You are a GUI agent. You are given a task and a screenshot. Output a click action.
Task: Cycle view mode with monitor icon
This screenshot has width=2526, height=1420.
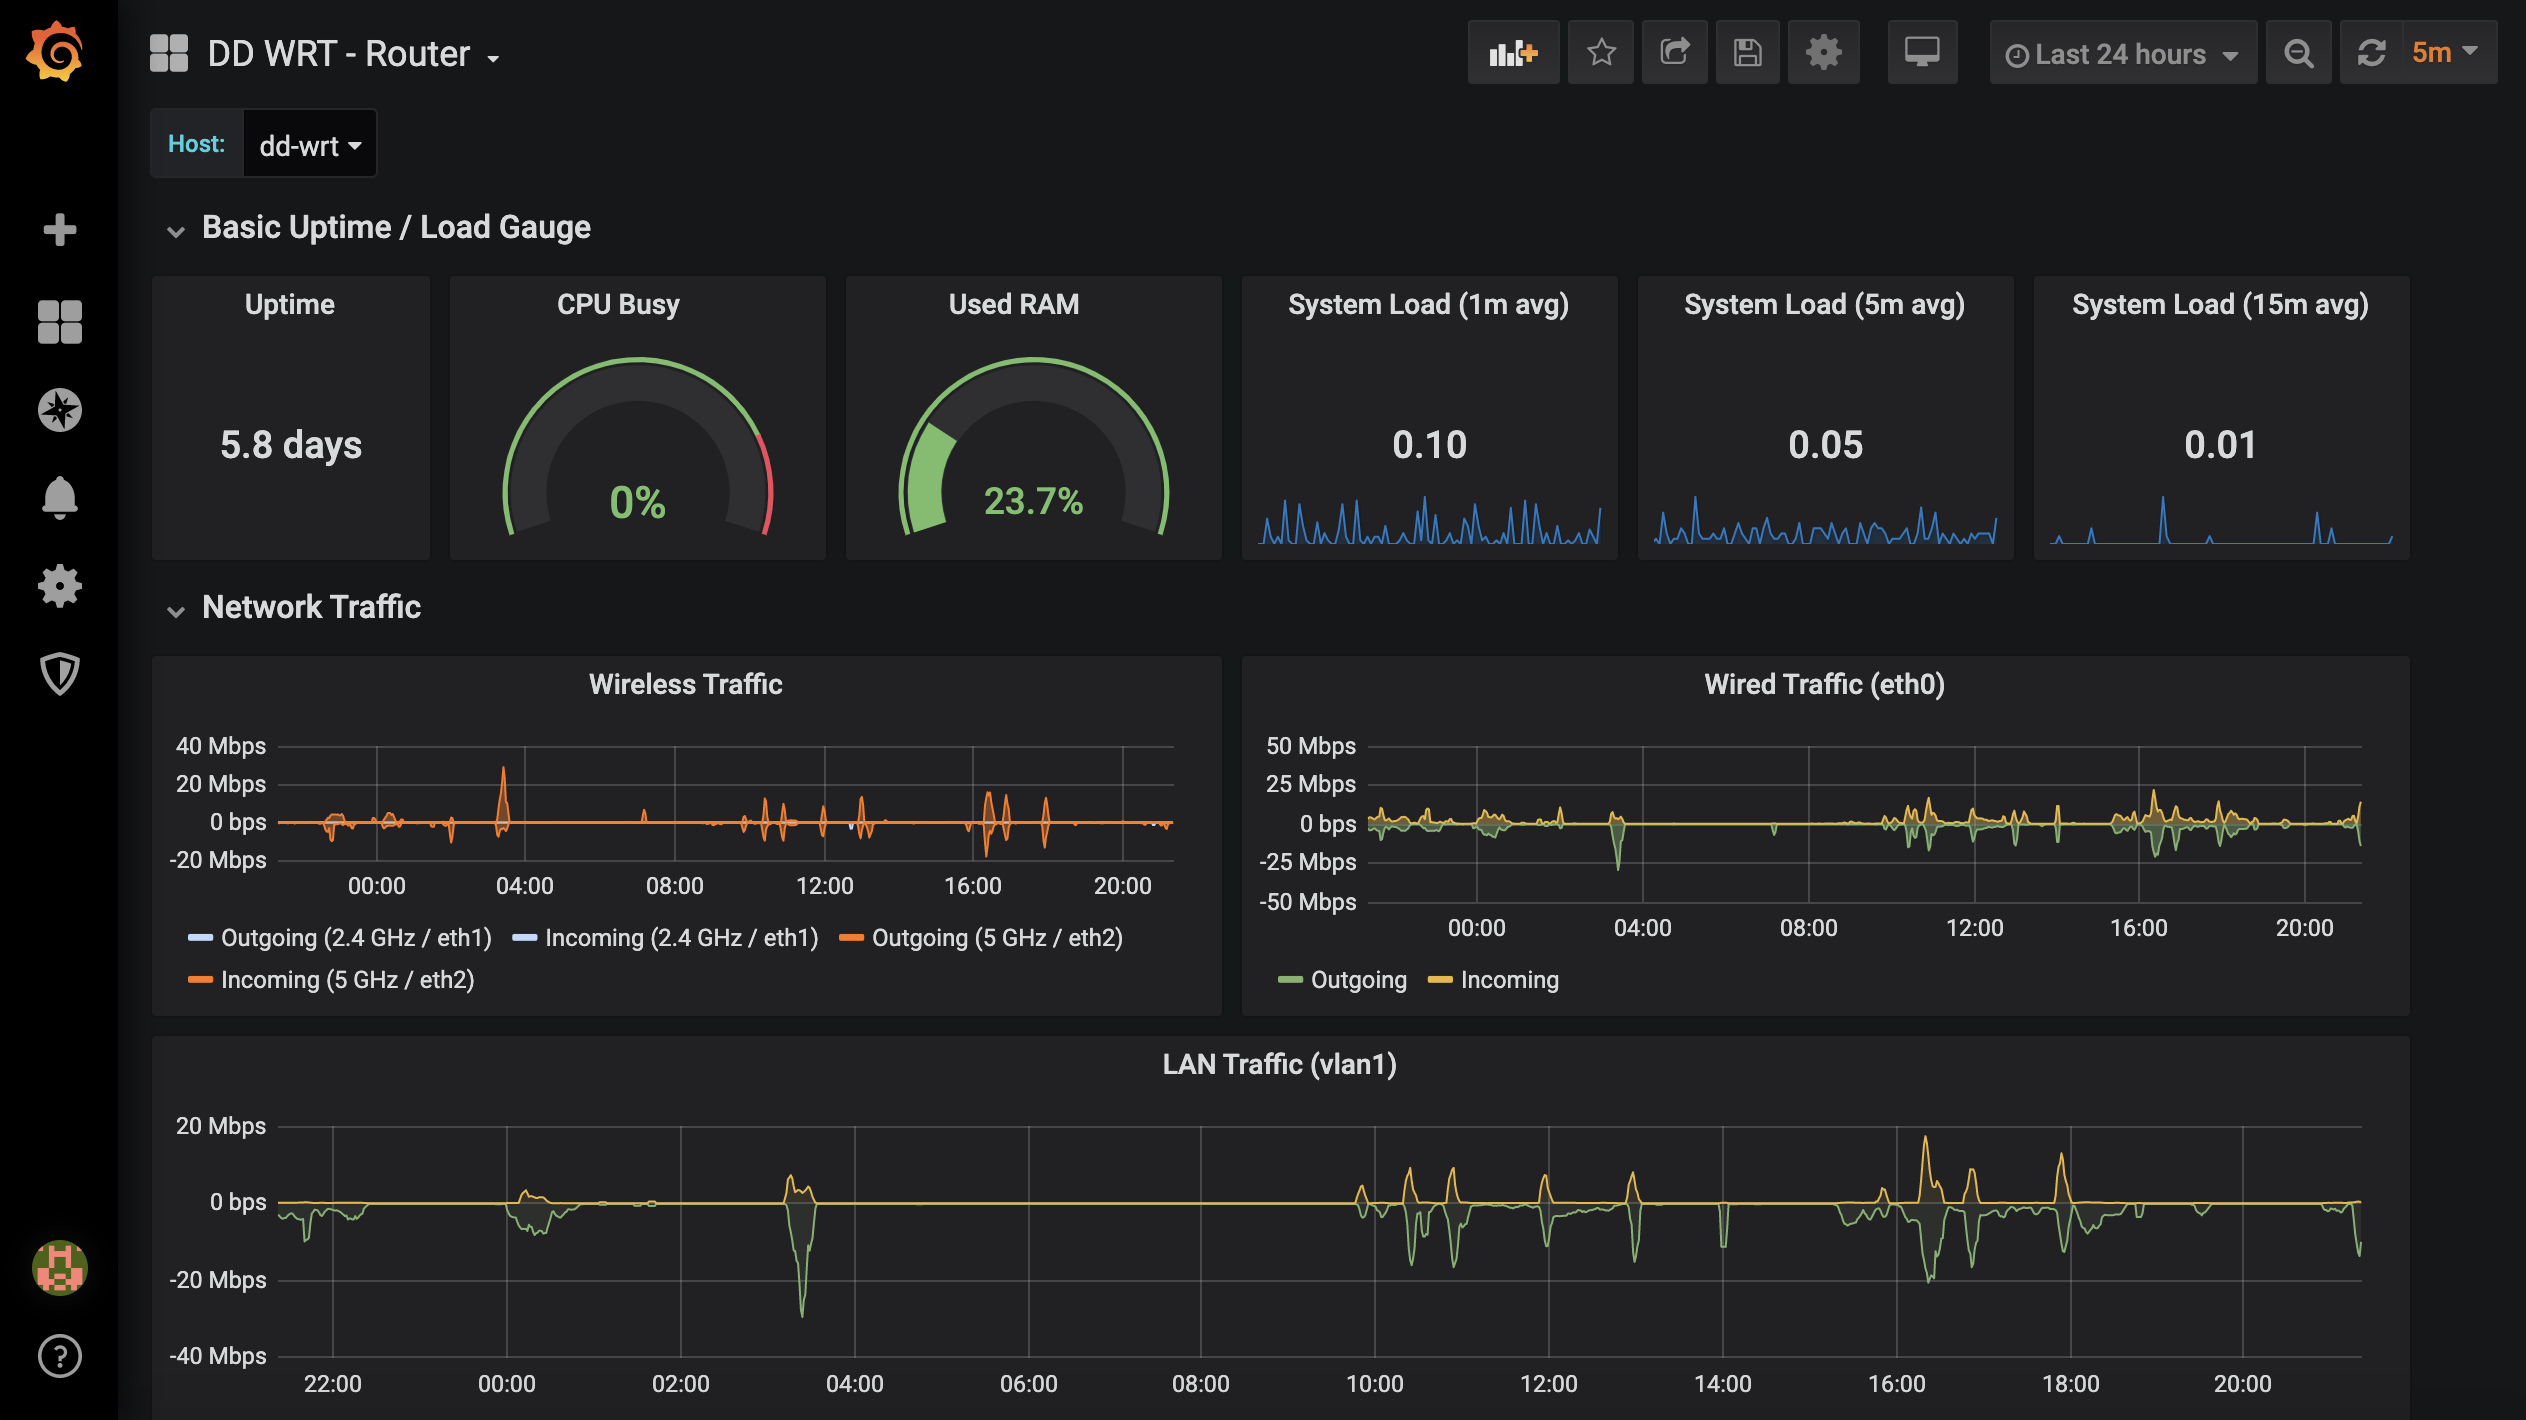click(1922, 53)
